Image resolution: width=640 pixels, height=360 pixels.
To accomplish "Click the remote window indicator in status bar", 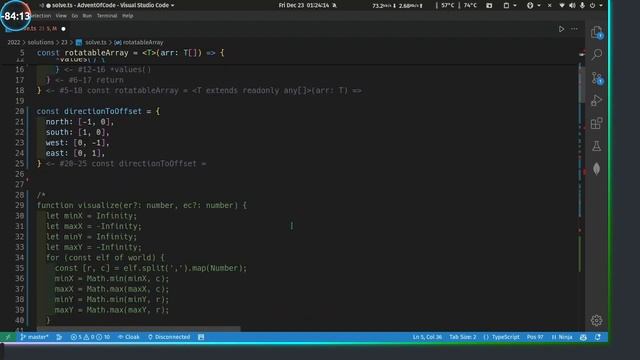I will (7, 337).
